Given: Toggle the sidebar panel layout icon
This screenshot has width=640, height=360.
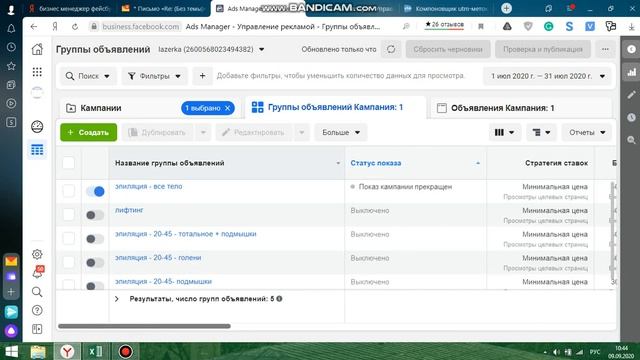Looking at the screenshot, I should click(x=37, y=329).
